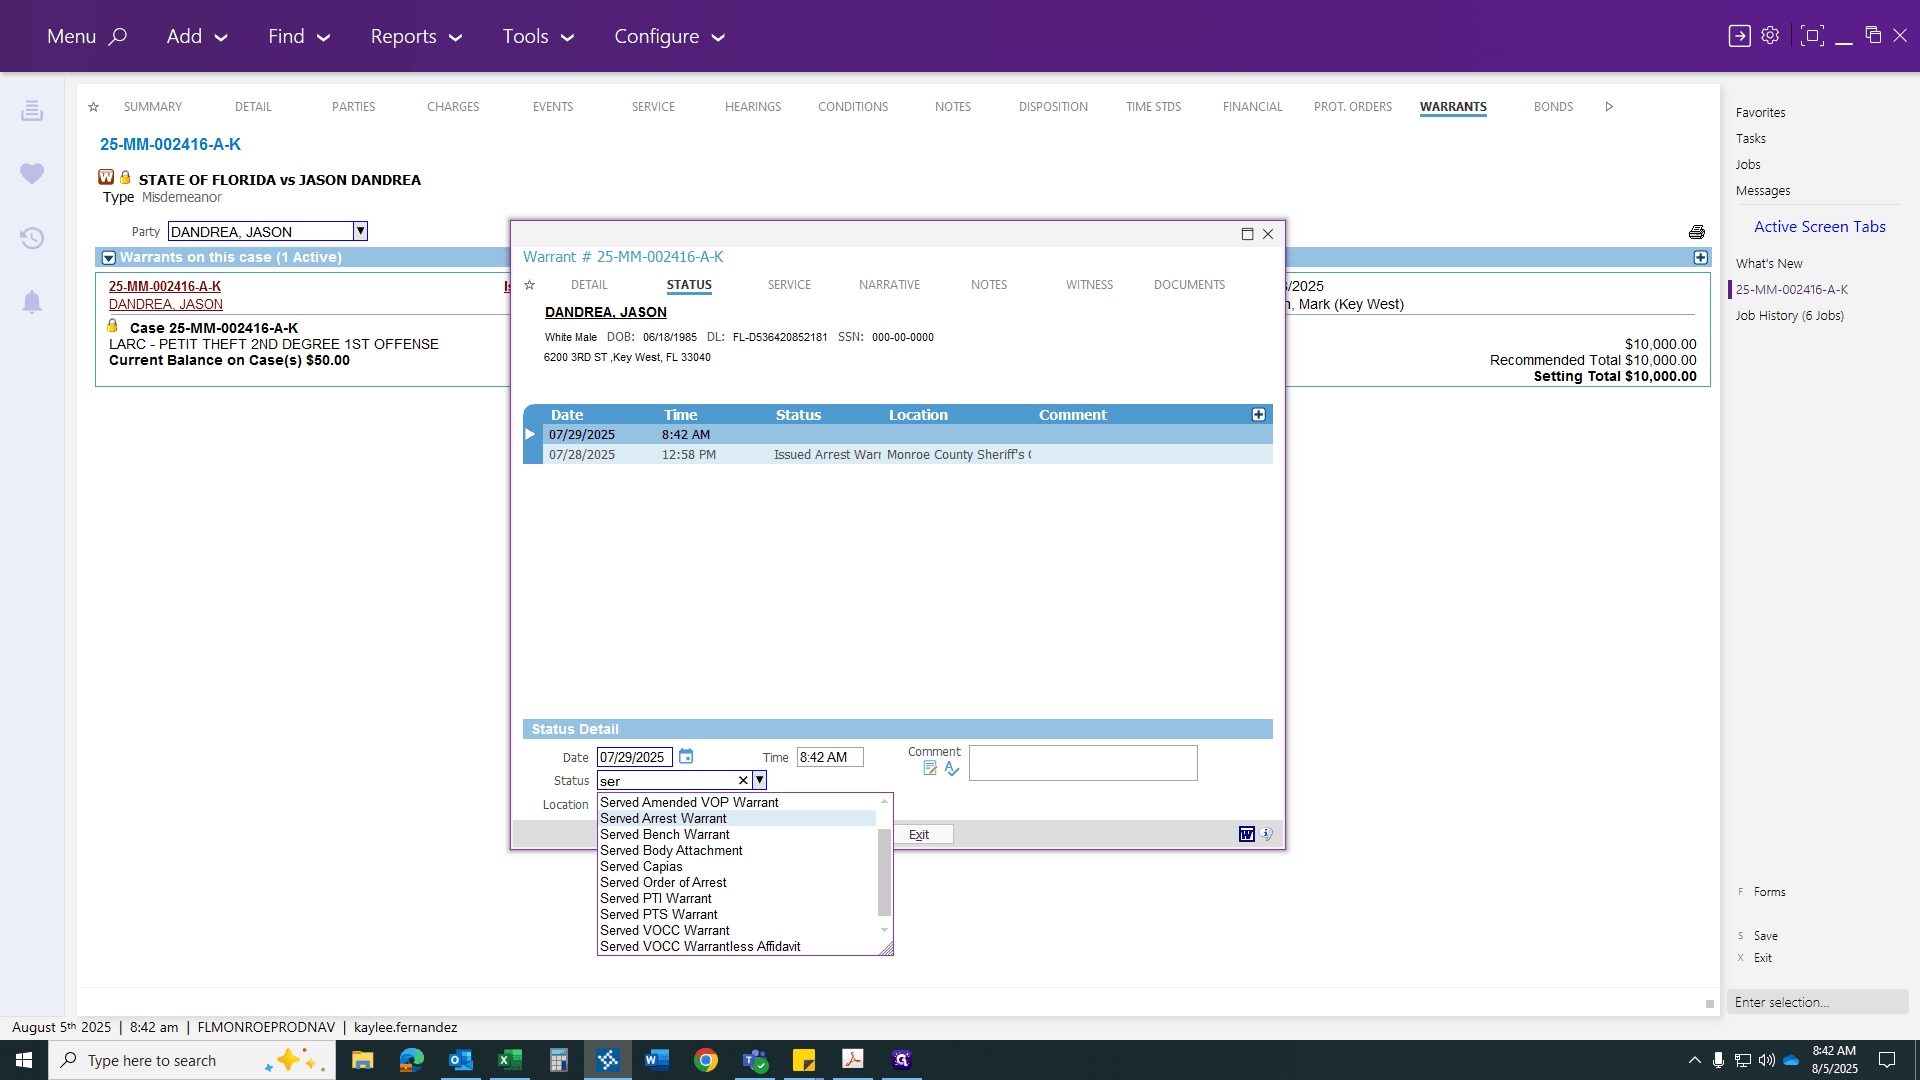Click the print icon above warrants list
The image size is (1920, 1080).
1697,232
